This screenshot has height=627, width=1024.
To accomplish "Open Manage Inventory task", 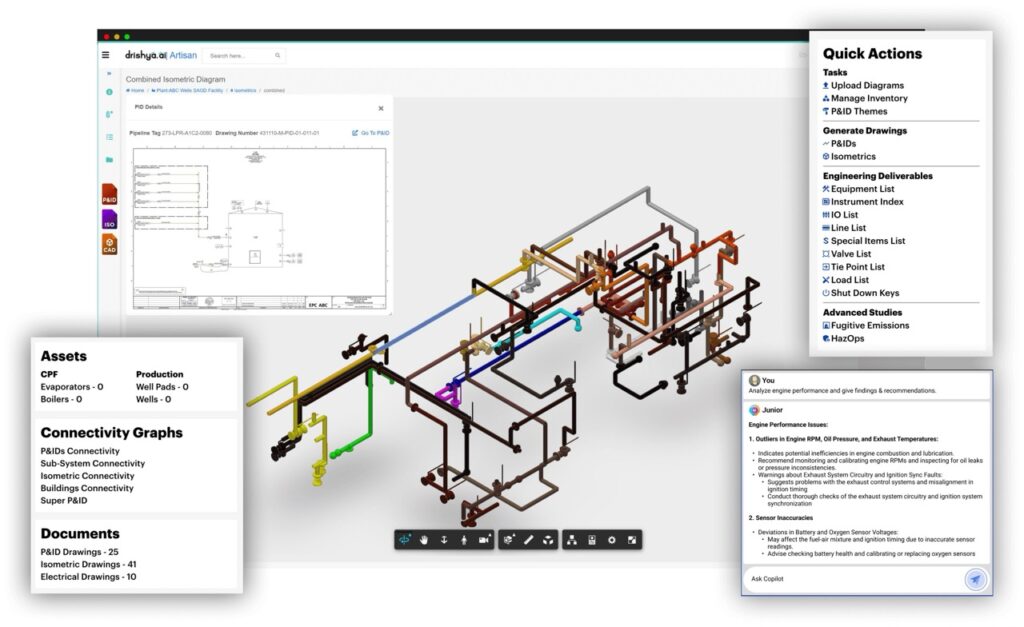I will [x=865, y=99].
